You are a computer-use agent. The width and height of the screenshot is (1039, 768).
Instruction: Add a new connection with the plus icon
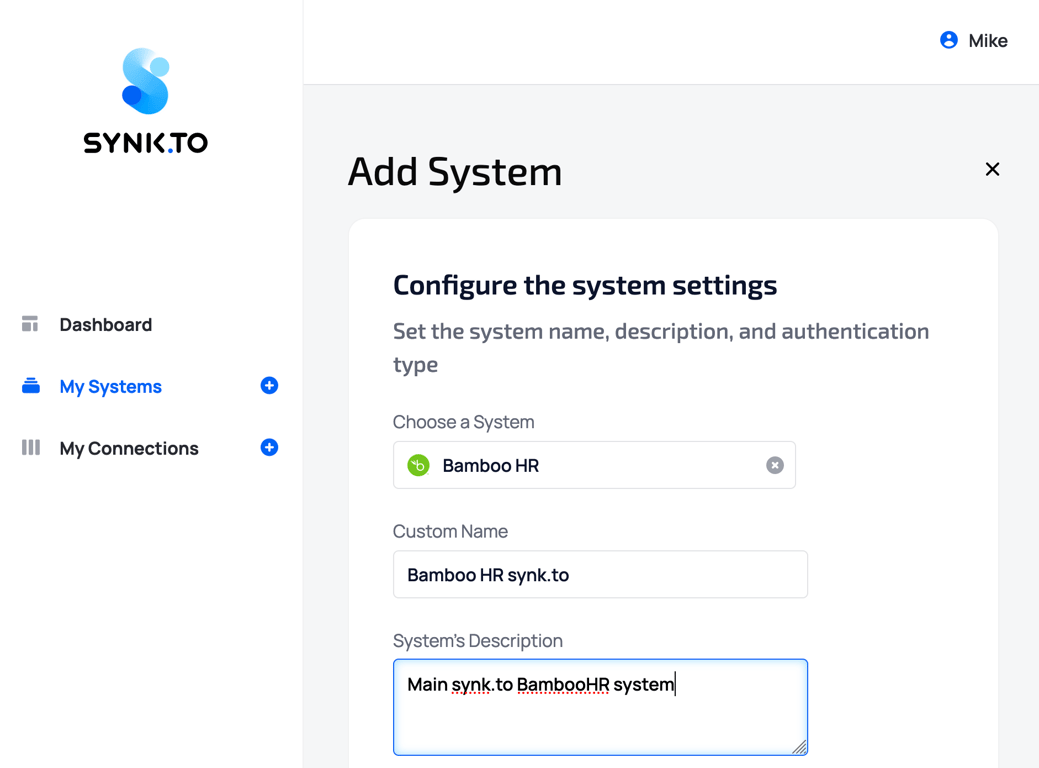coord(269,448)
